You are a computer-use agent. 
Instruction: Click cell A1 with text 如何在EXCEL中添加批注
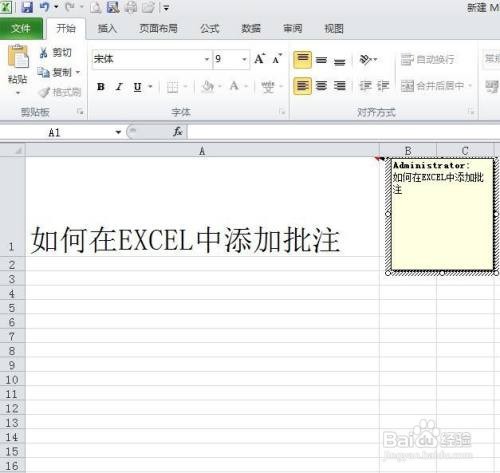pyautogui.click(x=202, y=207)
